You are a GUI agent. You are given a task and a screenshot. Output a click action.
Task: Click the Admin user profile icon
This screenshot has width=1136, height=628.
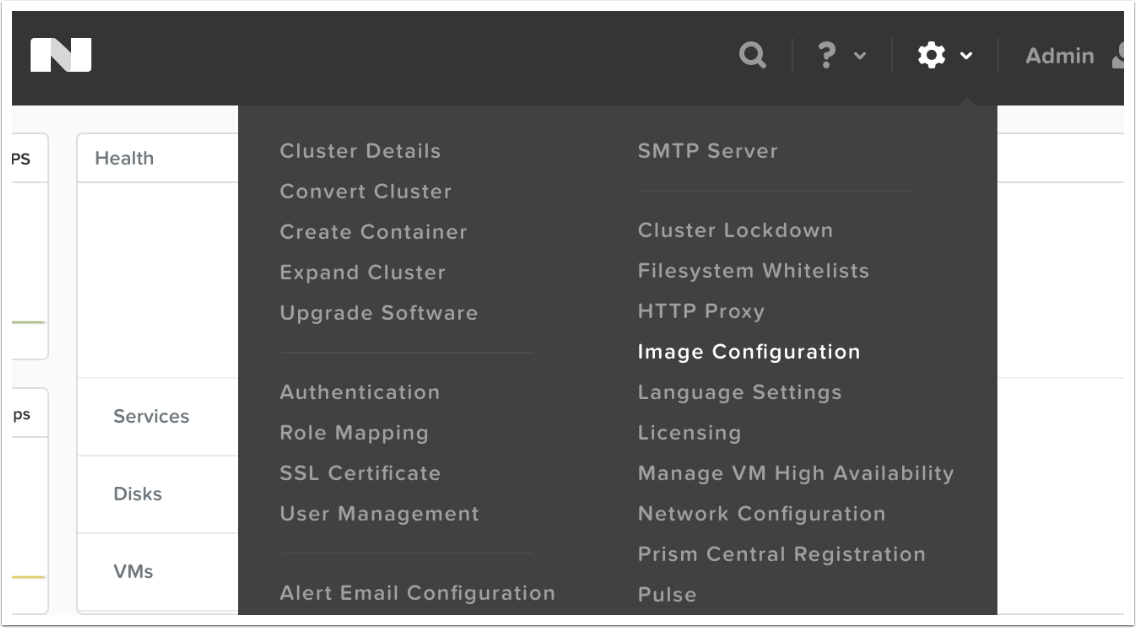click(1120, 57)
